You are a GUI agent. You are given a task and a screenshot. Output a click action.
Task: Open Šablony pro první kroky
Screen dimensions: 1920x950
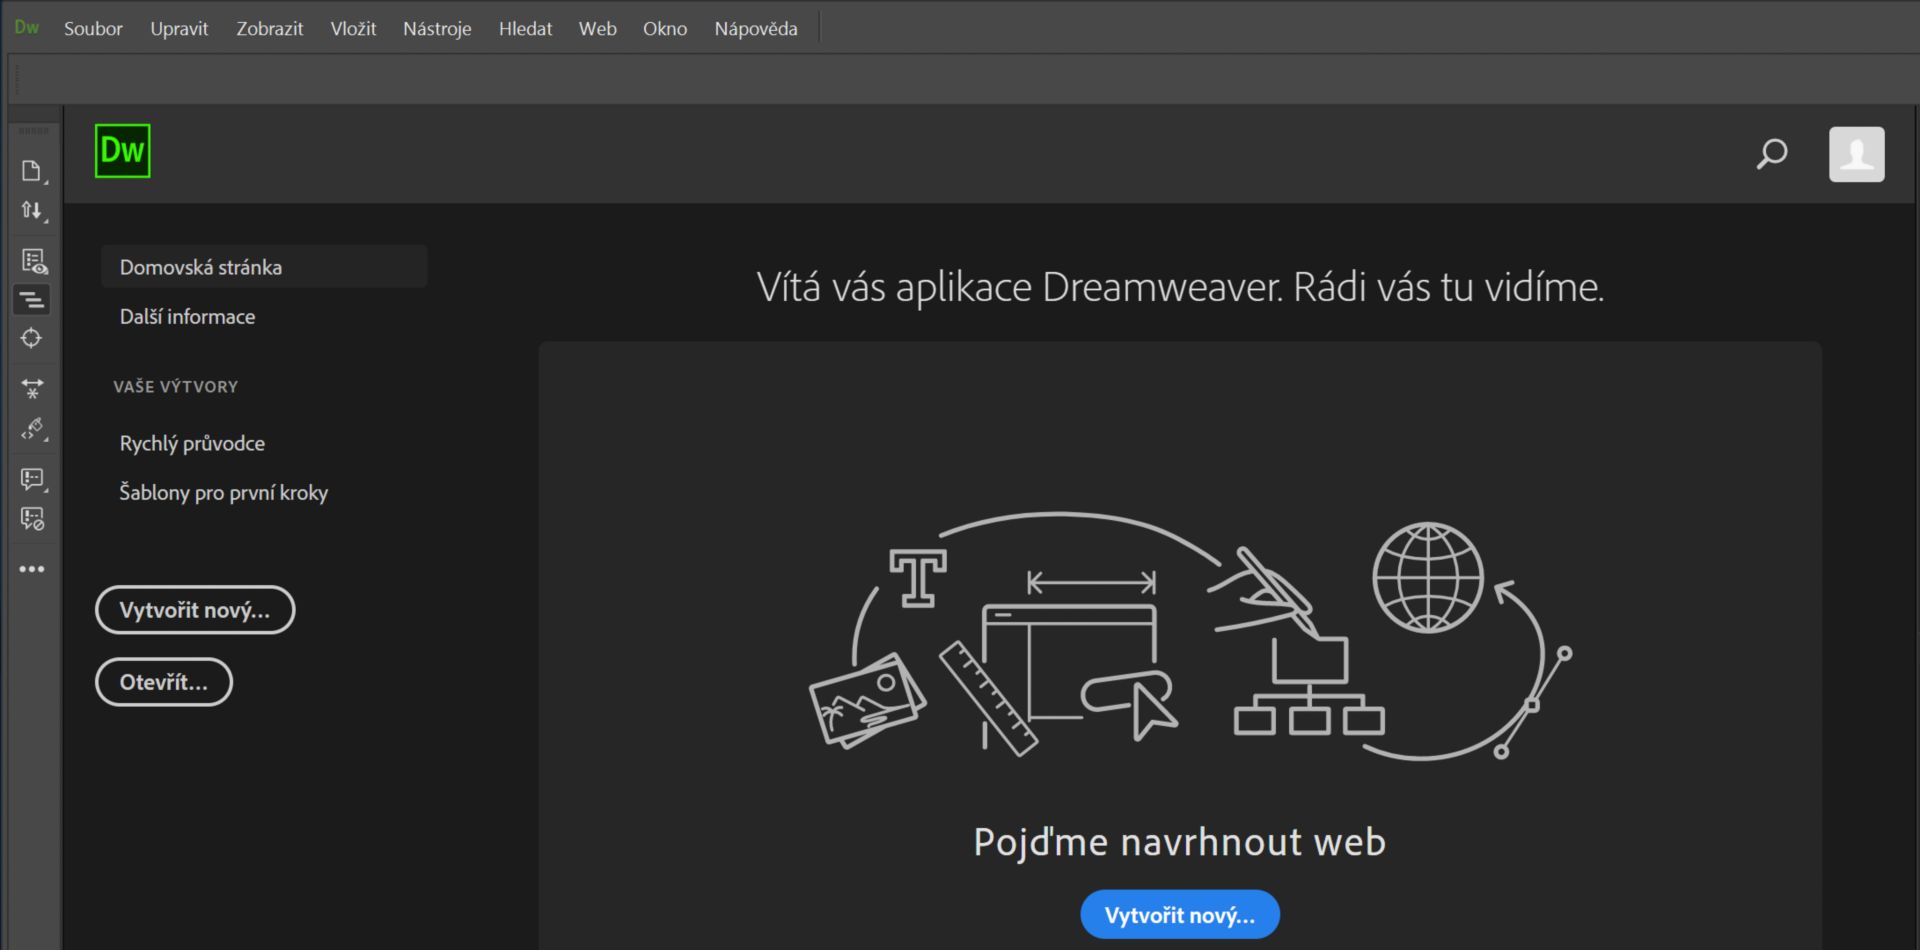coord(223,492)
